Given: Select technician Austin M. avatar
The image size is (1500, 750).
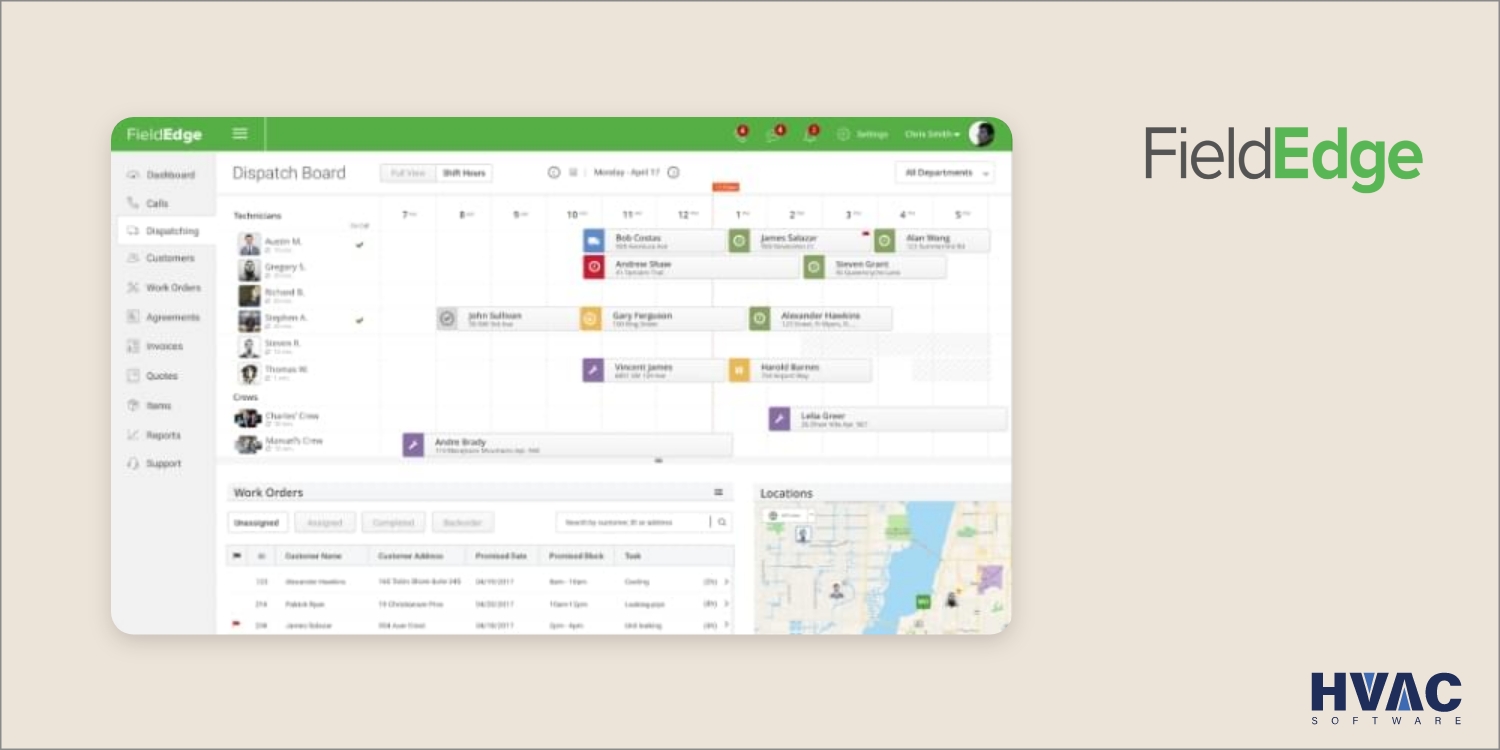Looking at the screenshot, I should click(x=249, y=244).
